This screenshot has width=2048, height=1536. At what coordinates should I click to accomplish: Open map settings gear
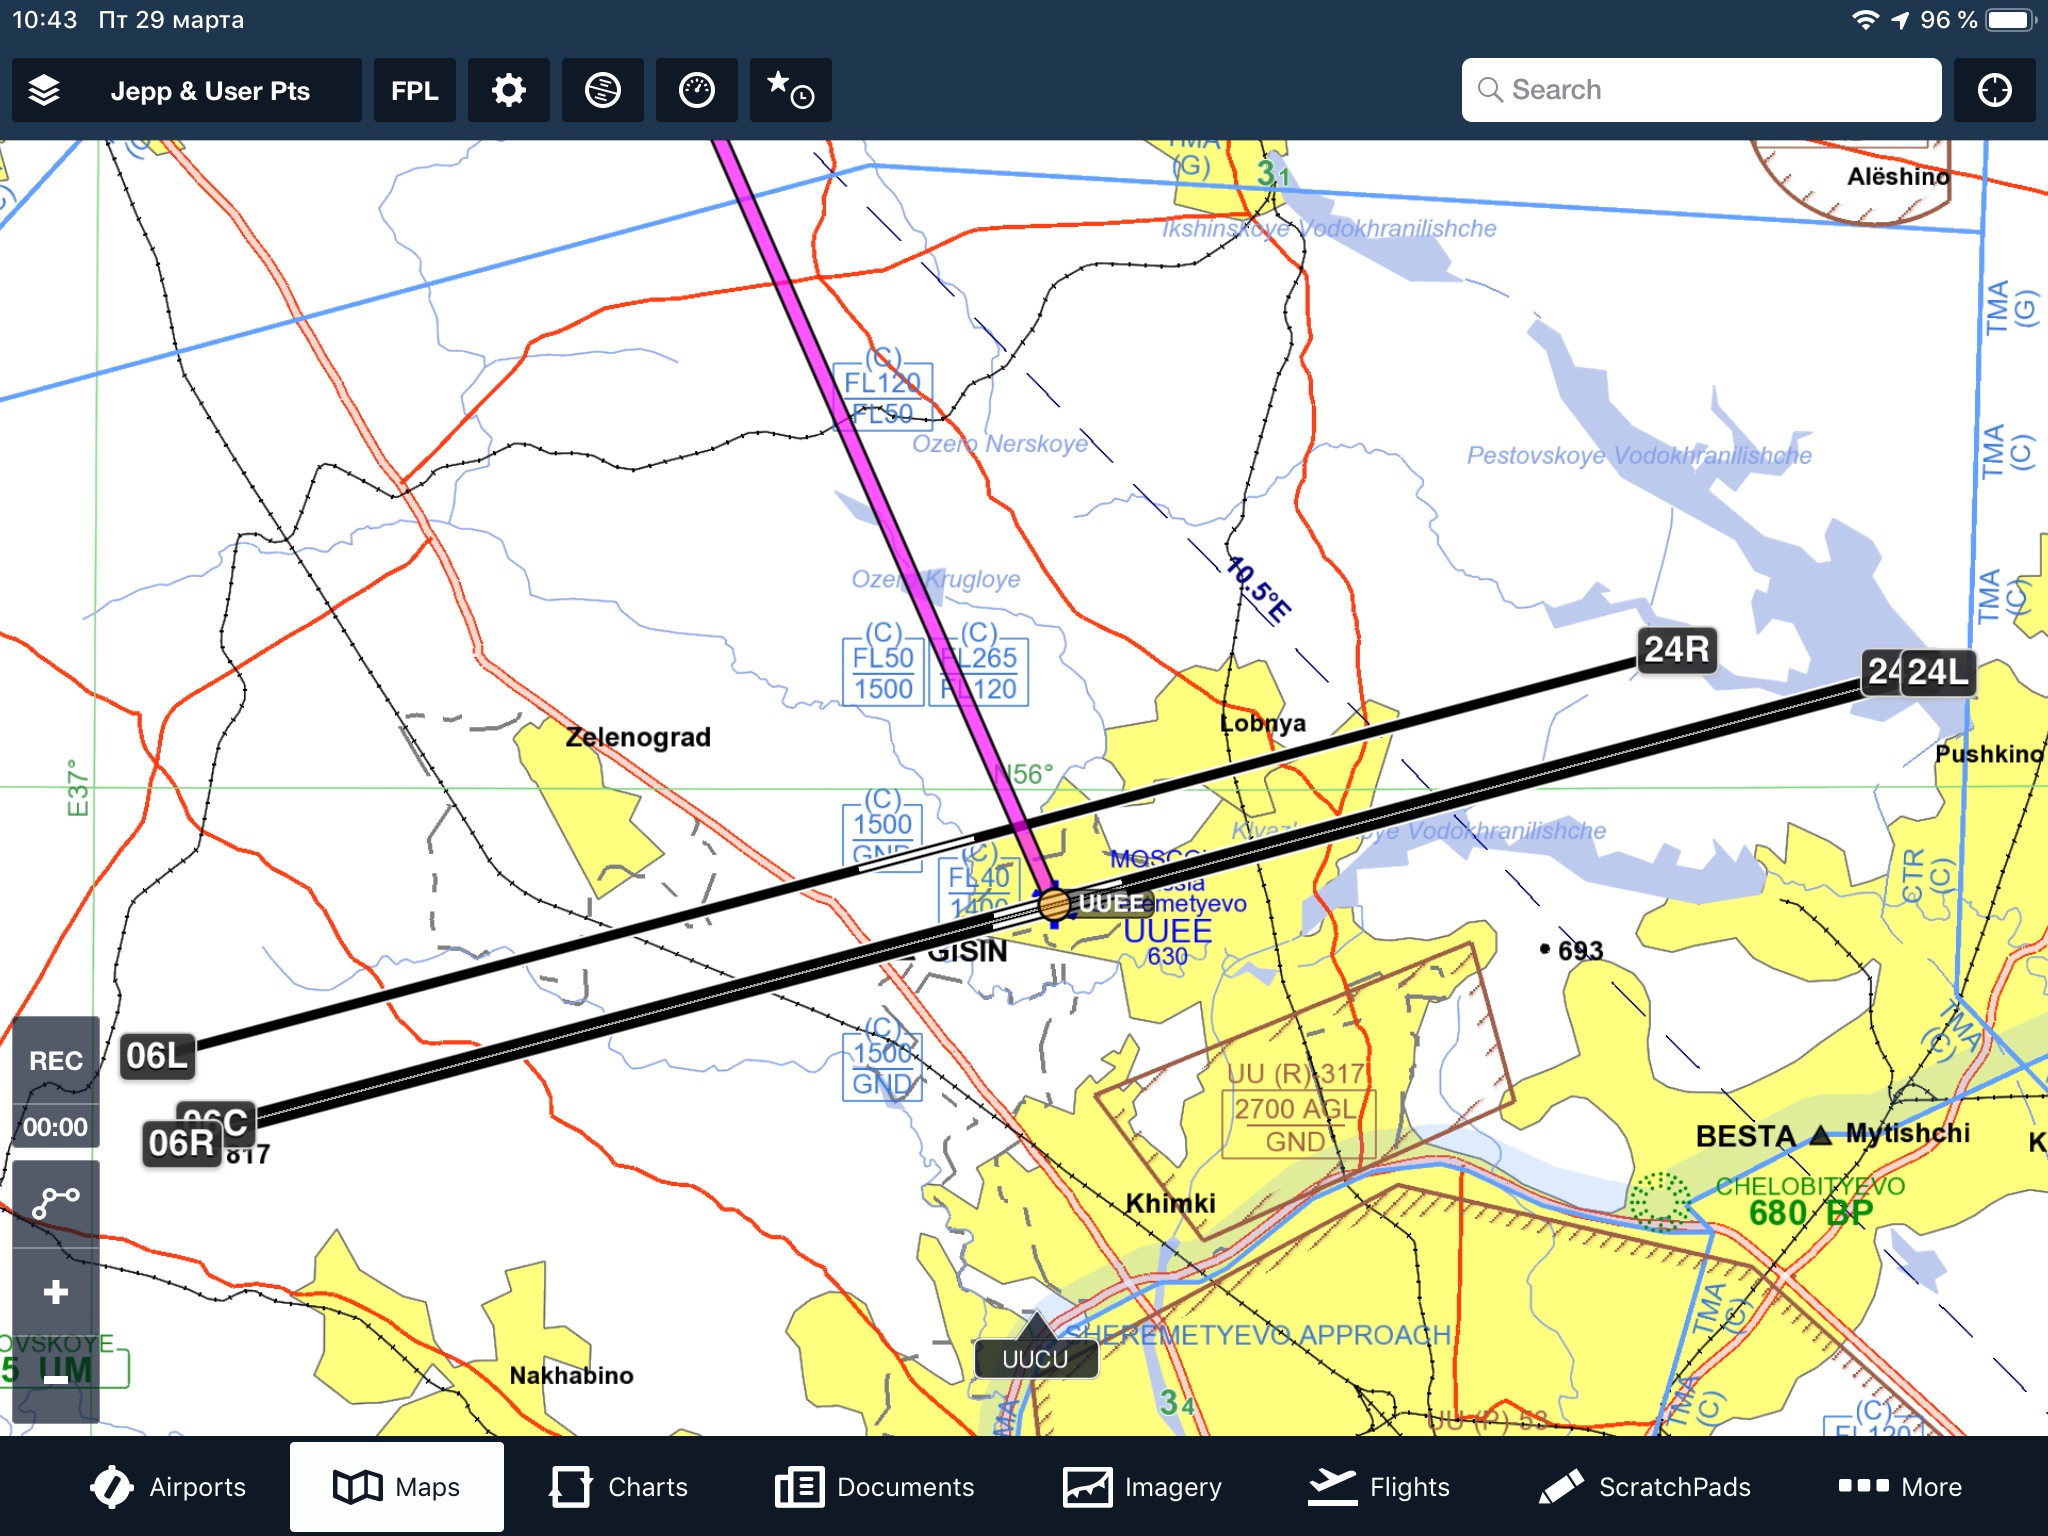click(508, 90)
